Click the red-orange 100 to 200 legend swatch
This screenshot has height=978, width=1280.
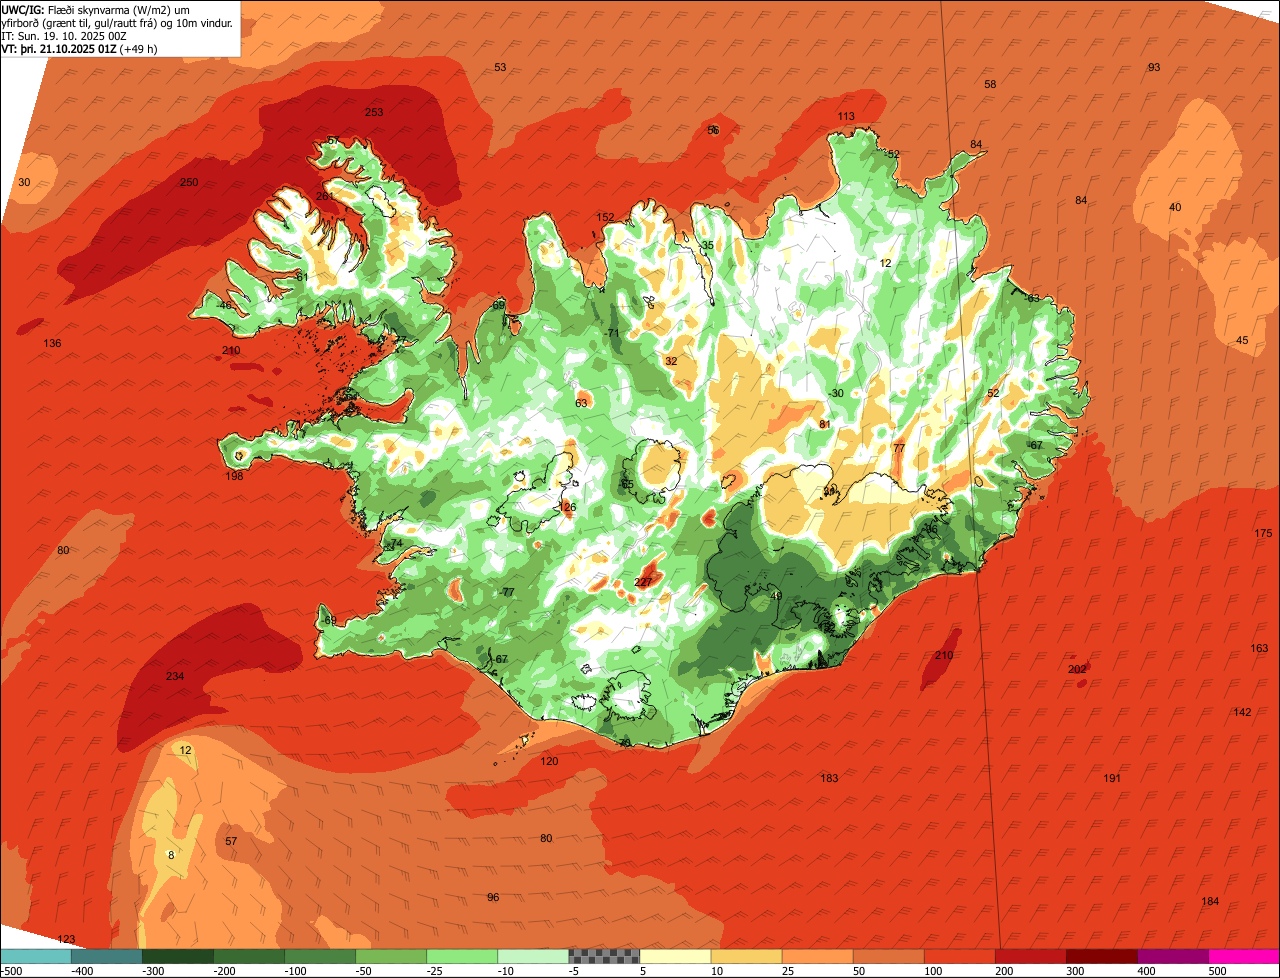(x=959, y=956)
